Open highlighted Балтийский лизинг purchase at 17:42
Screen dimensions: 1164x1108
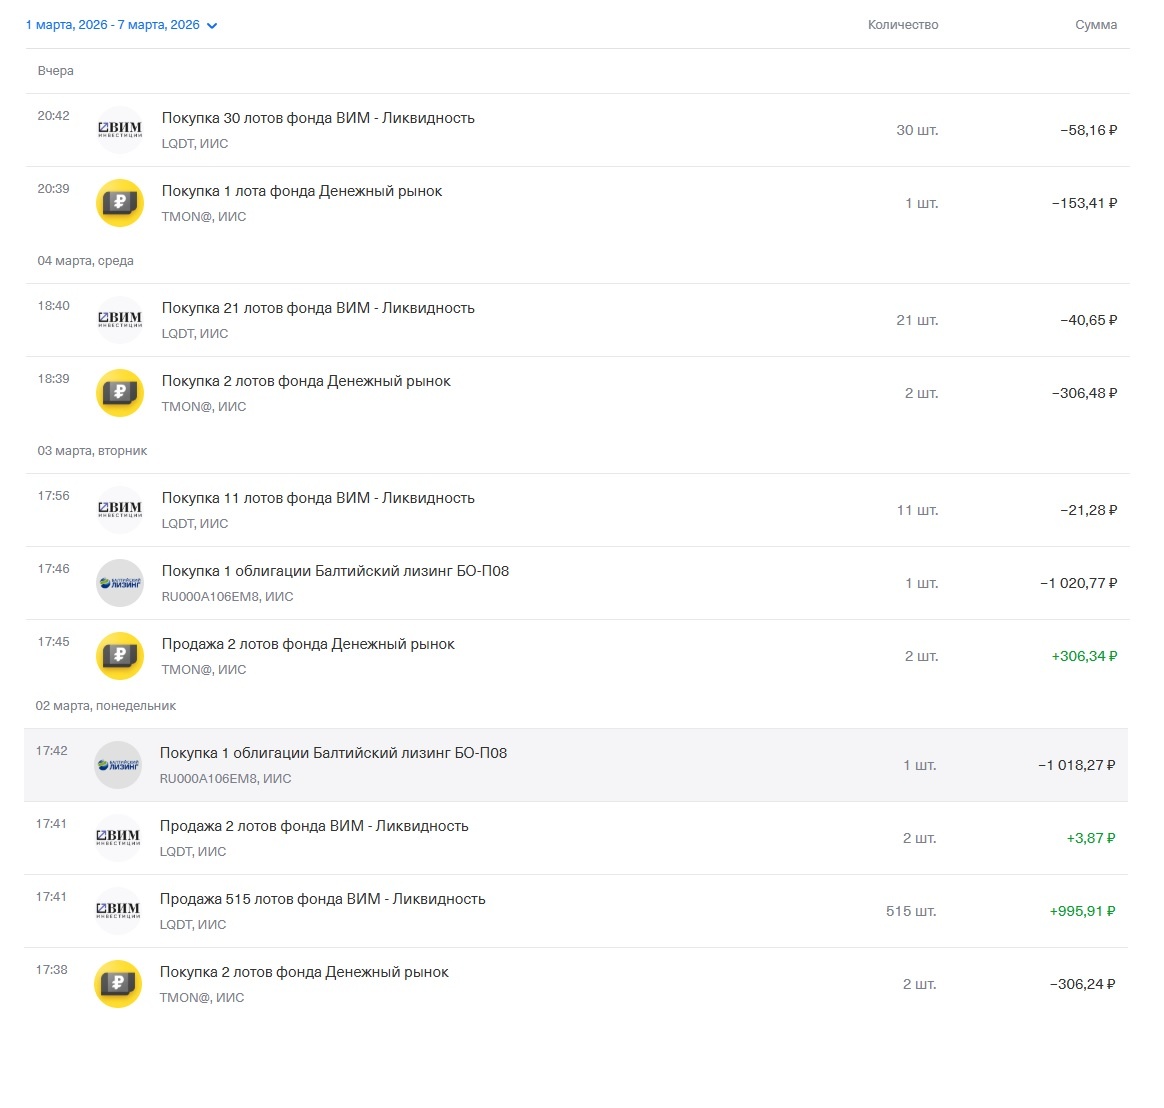(x=576, y=764)
